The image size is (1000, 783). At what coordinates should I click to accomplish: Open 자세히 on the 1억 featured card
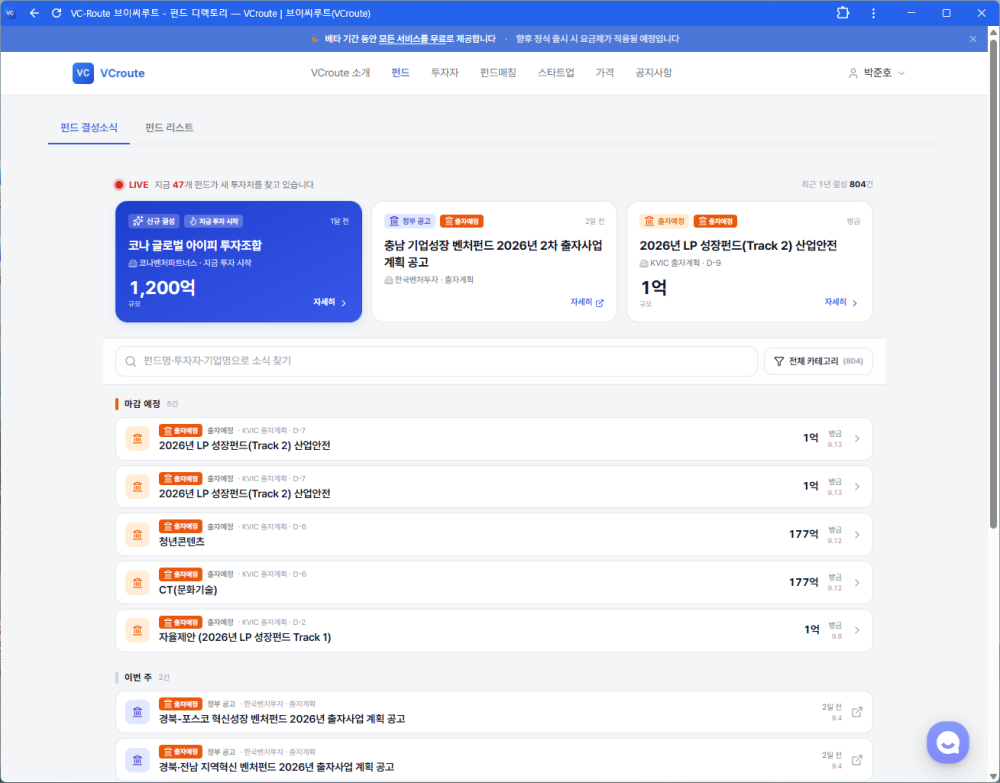pos(841,302)
